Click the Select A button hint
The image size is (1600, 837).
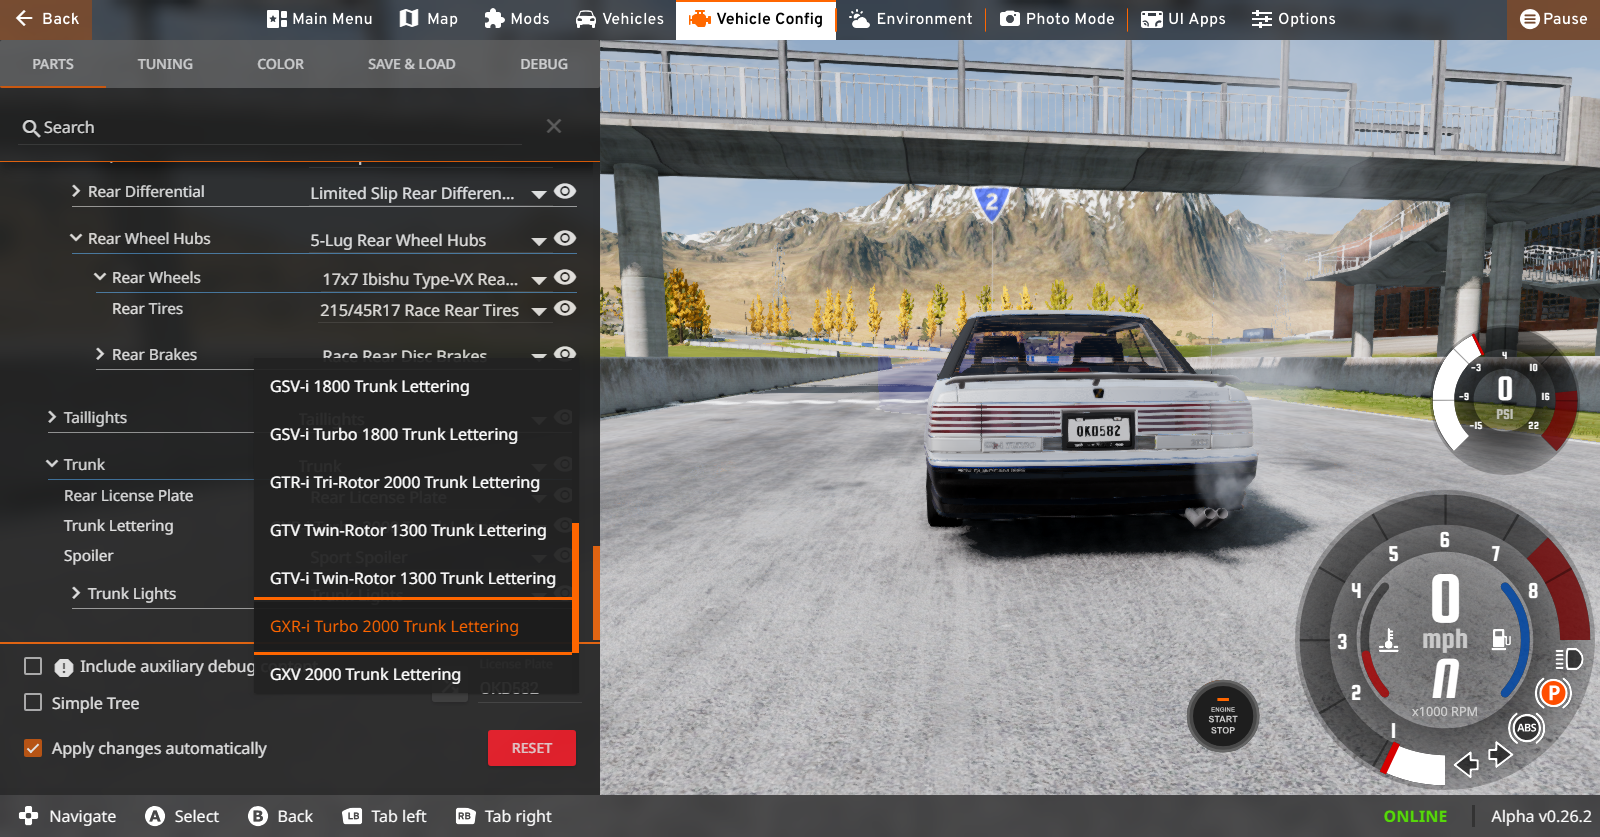point(182,816)
